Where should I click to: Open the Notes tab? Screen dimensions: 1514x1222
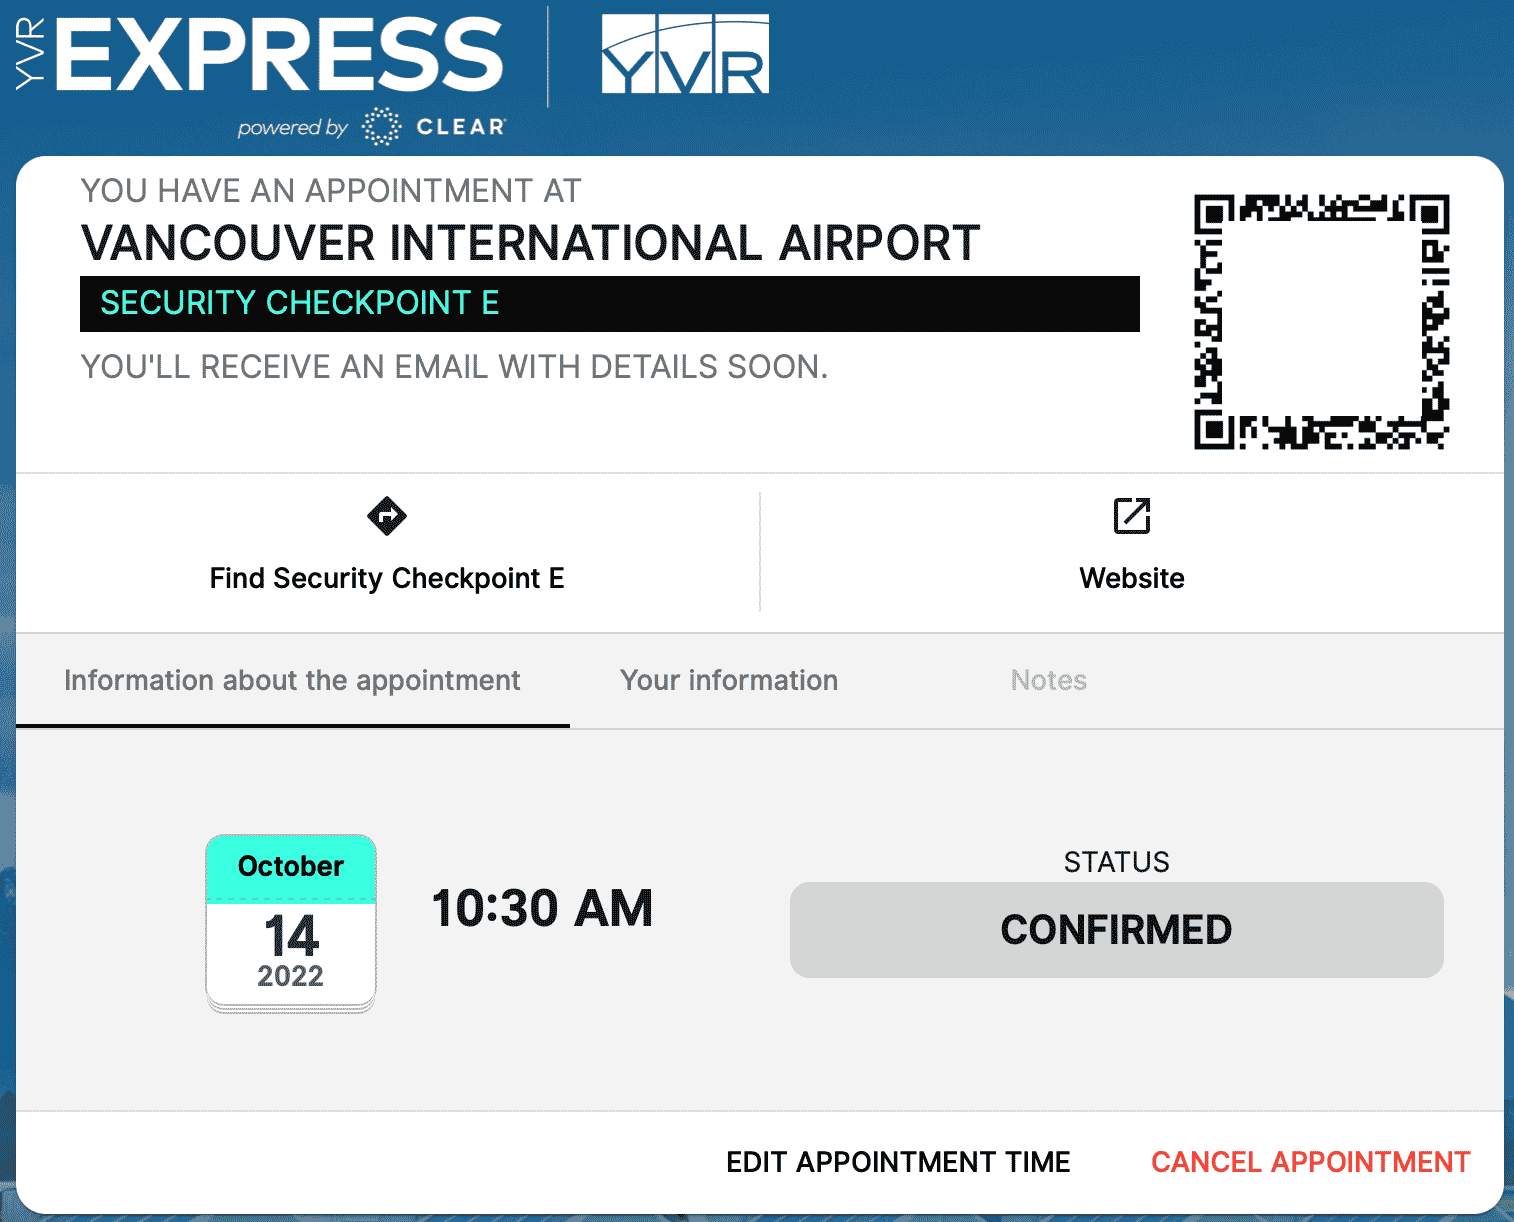(x=1048, y=681)
